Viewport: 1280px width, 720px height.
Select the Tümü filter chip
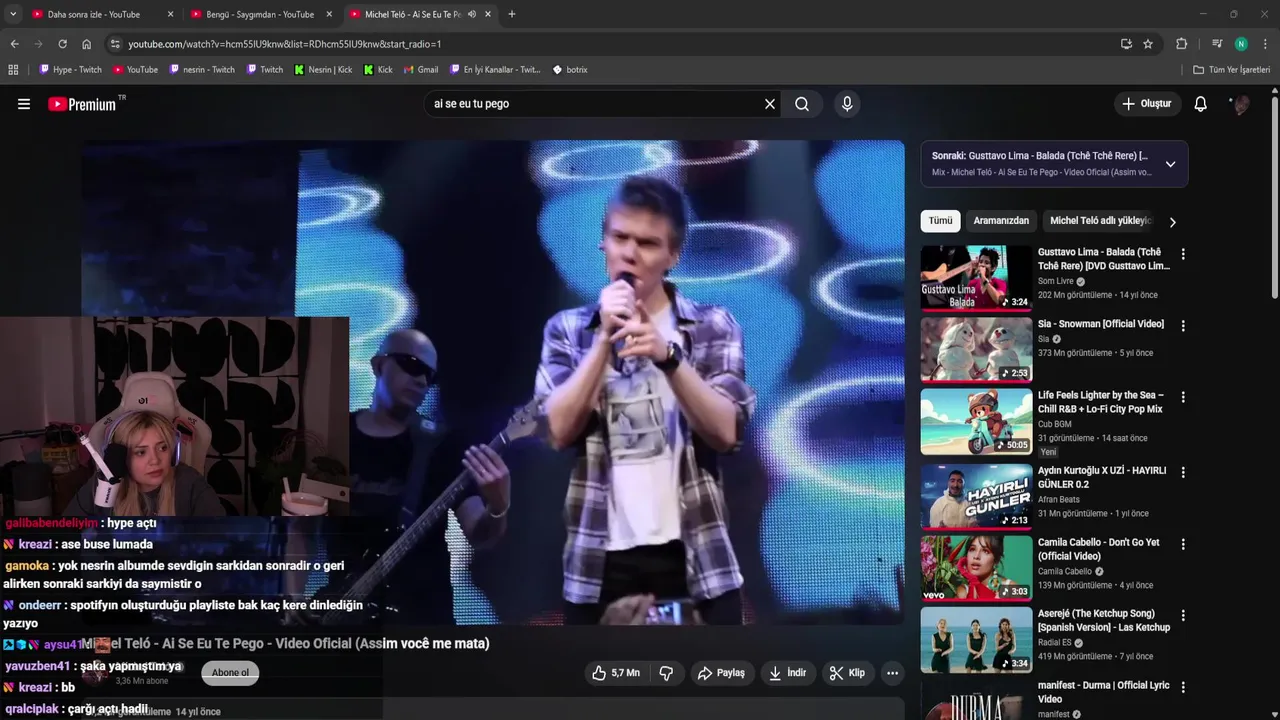click(940, 221)
